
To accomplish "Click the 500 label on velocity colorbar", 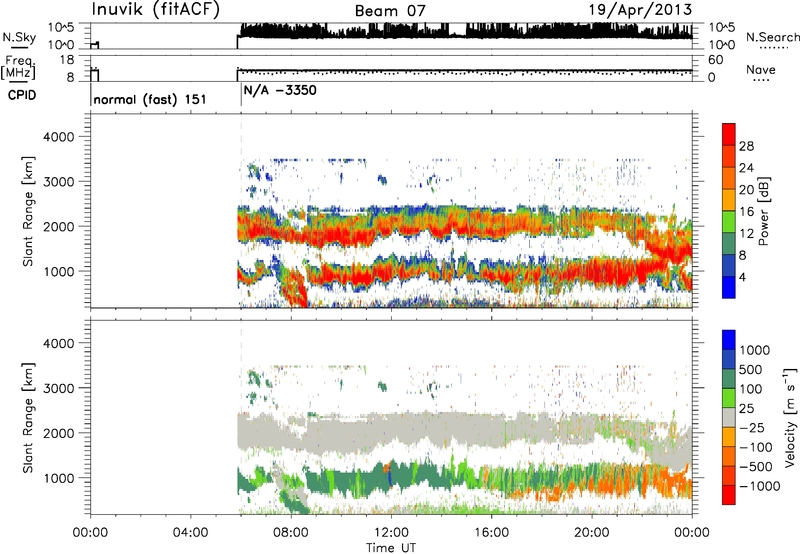I will tap(753, 369).
